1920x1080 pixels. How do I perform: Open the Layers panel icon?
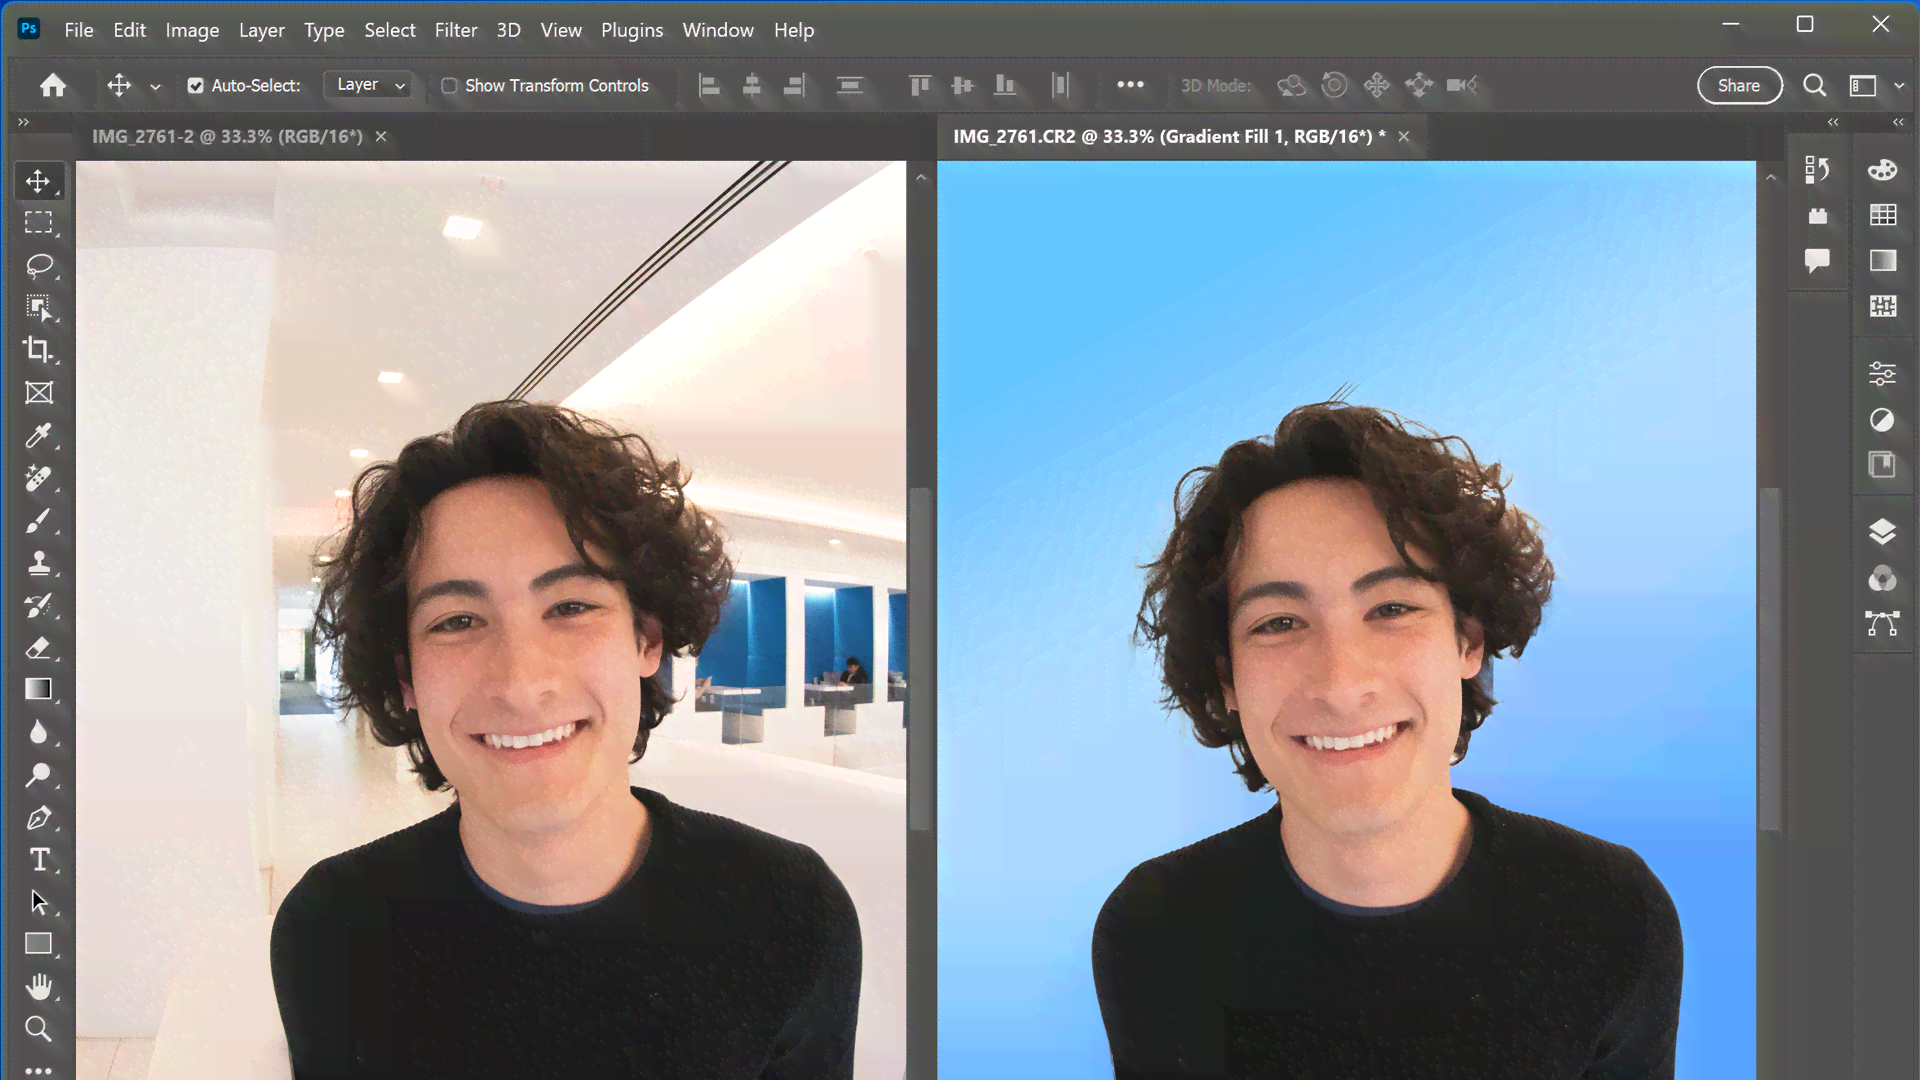[1882, 532]
